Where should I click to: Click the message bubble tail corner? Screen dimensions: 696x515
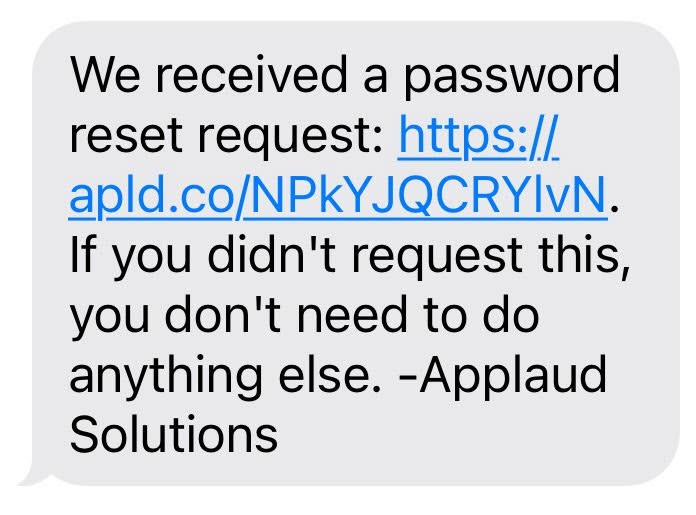click(x=31, y=479)
